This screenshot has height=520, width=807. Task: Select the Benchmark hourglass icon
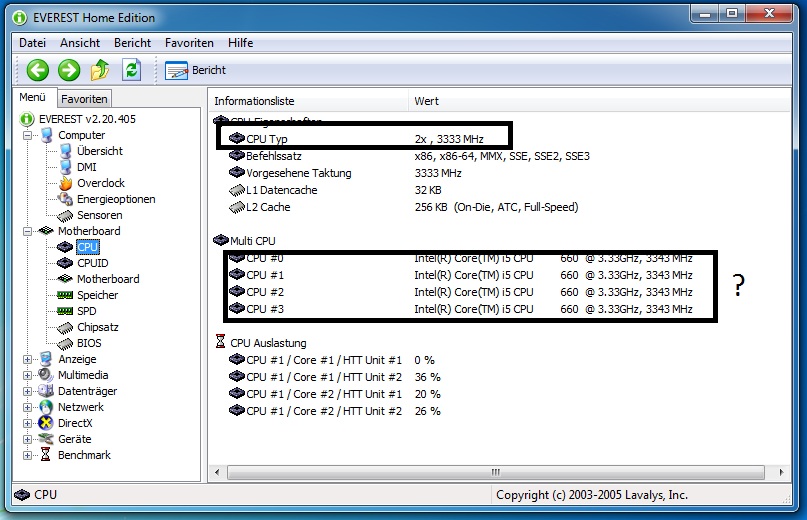click(x=46, y=455)
